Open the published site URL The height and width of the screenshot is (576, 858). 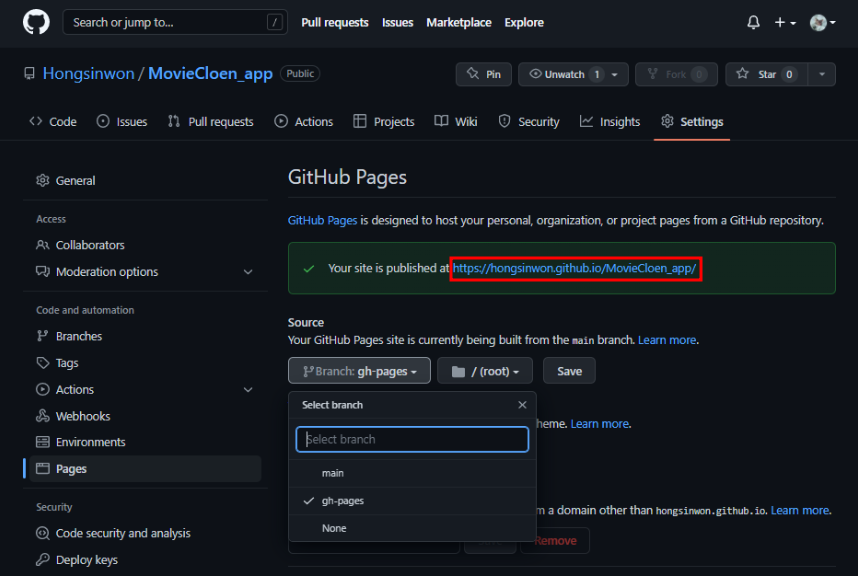(575, 268)
